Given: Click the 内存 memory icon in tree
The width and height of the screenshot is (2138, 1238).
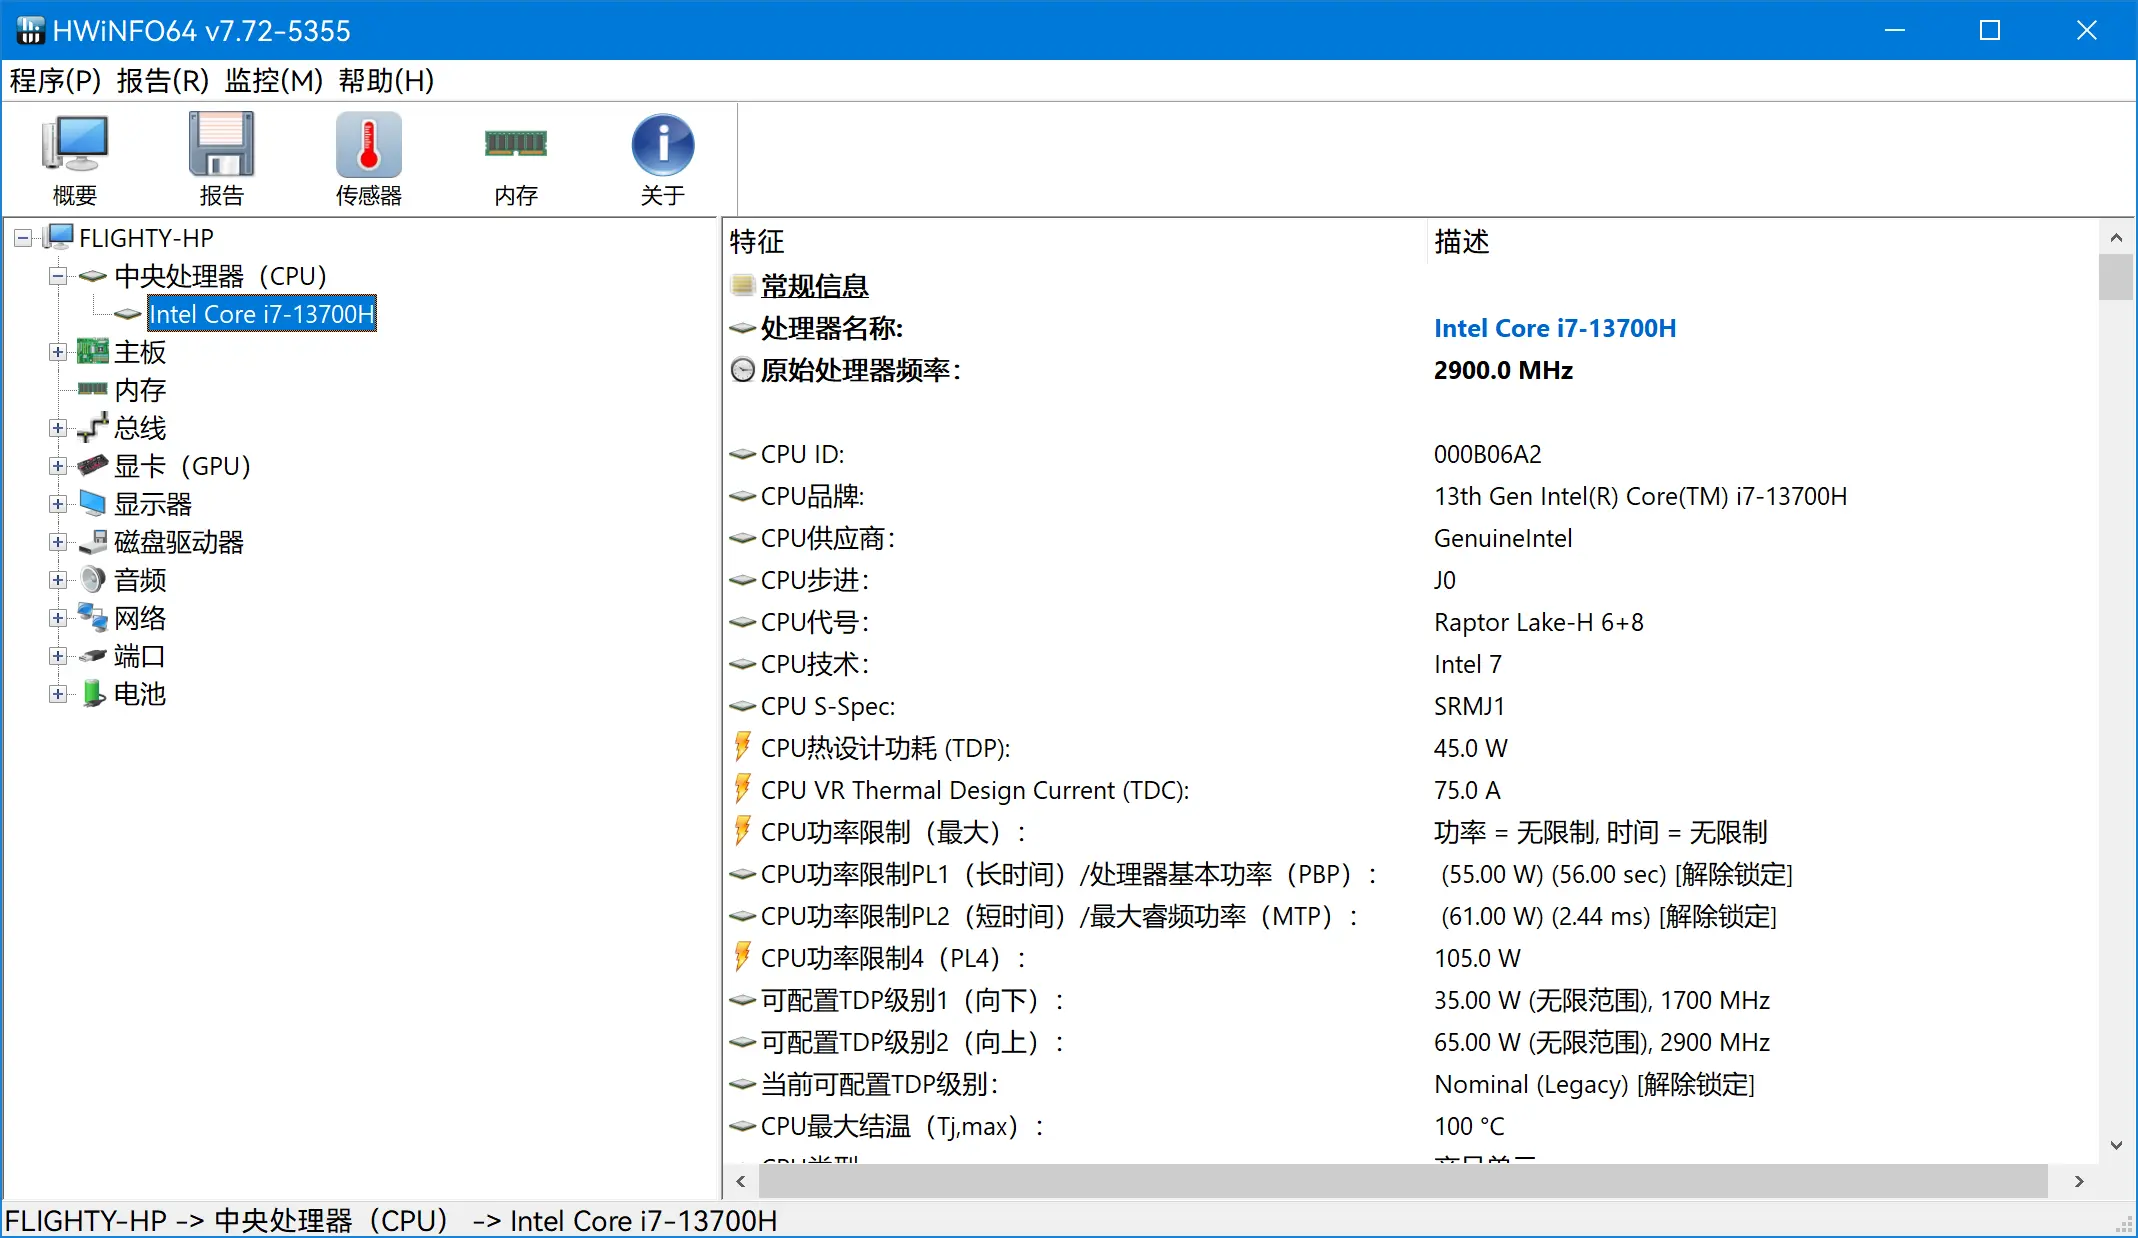Looking at the screenshot, I should [93, 389].
